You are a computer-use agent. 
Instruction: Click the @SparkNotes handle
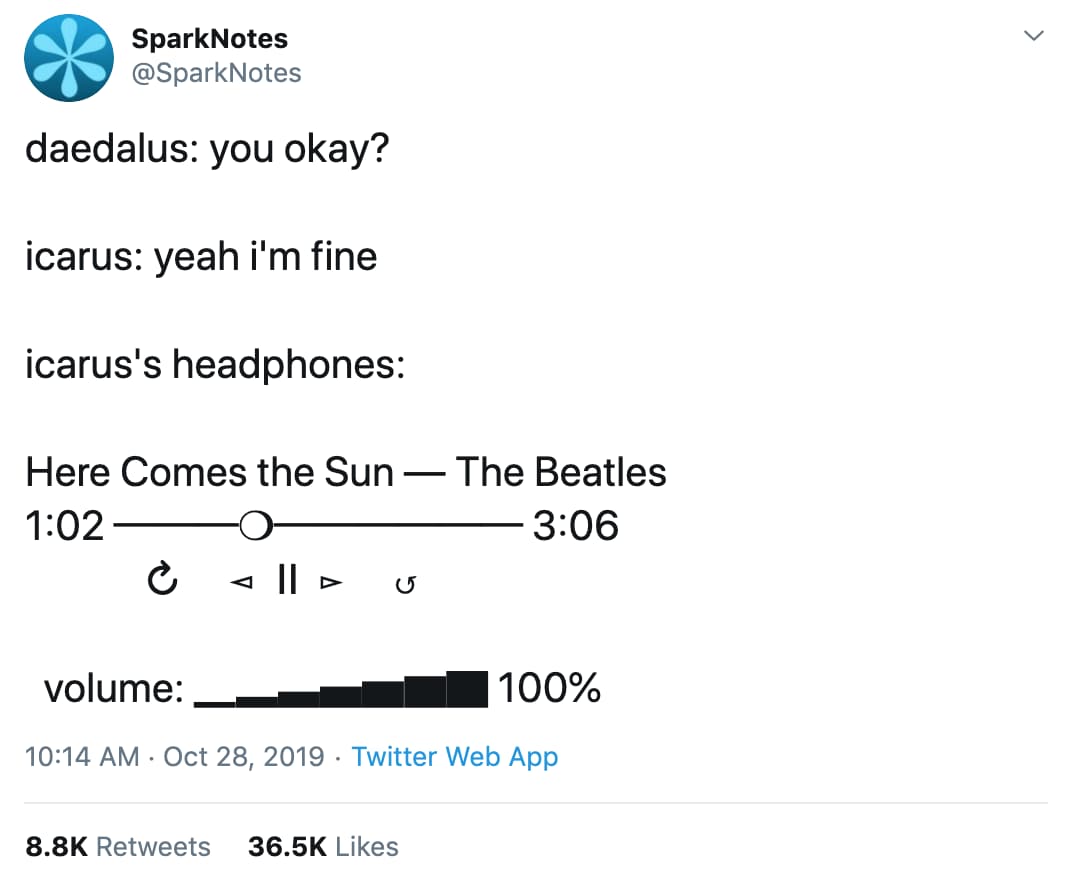(217, 72)
